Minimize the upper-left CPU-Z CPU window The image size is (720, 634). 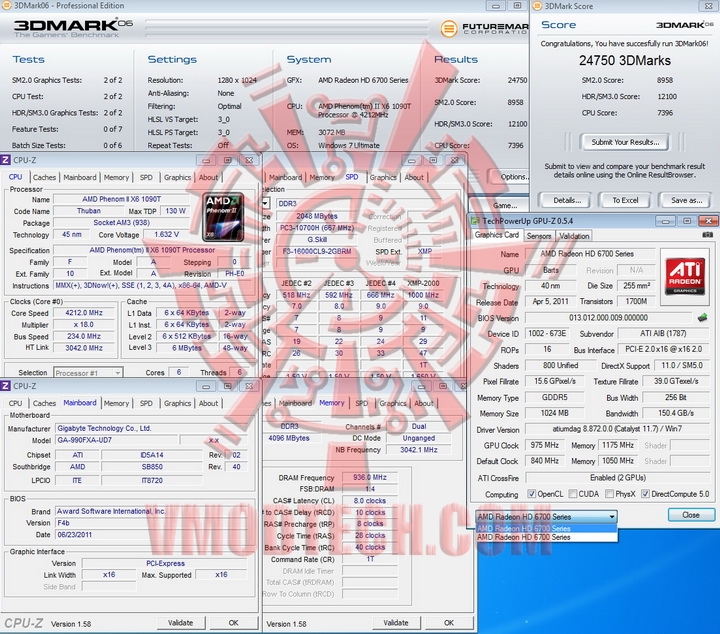(206, 160)
